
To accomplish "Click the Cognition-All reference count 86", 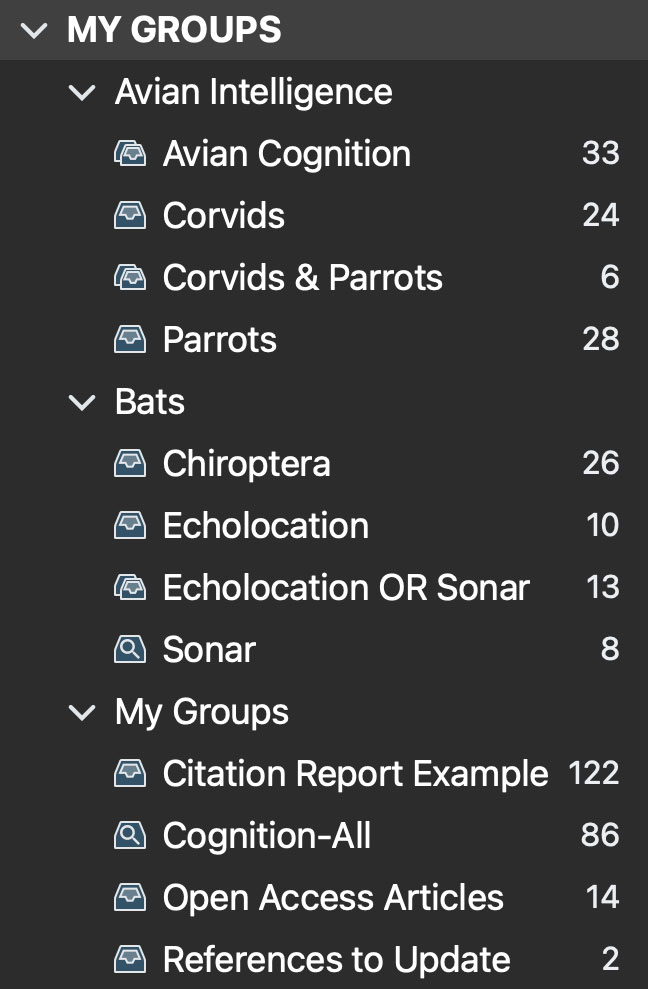I will [x=600, y=836].
